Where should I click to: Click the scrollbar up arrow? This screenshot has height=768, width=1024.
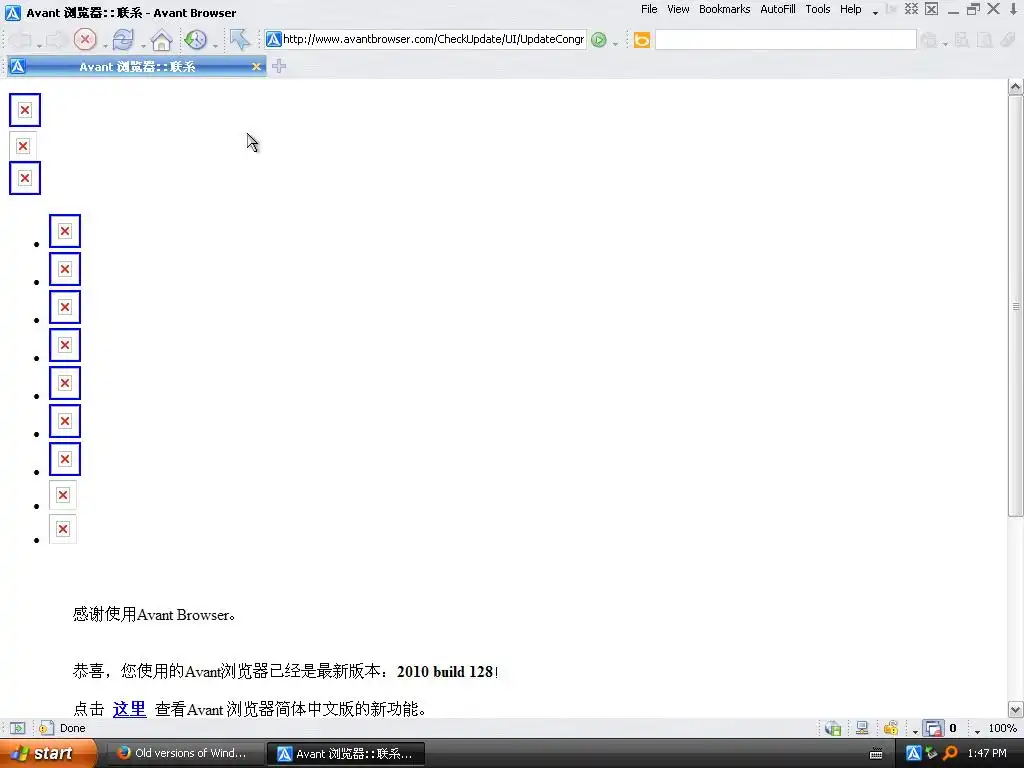click(x=1016, y=87)
